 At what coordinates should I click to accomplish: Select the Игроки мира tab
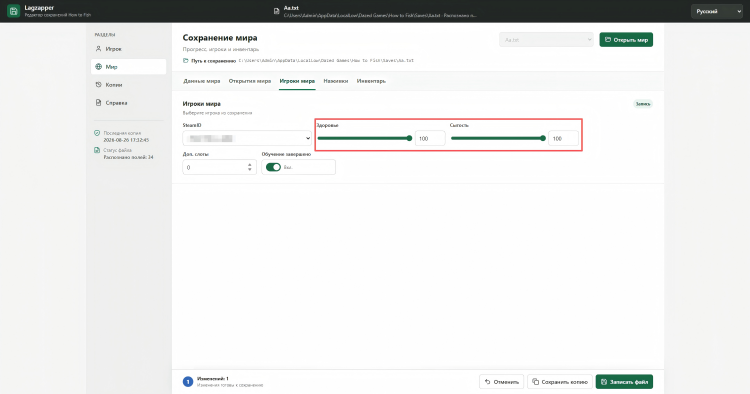coord(297,81)
